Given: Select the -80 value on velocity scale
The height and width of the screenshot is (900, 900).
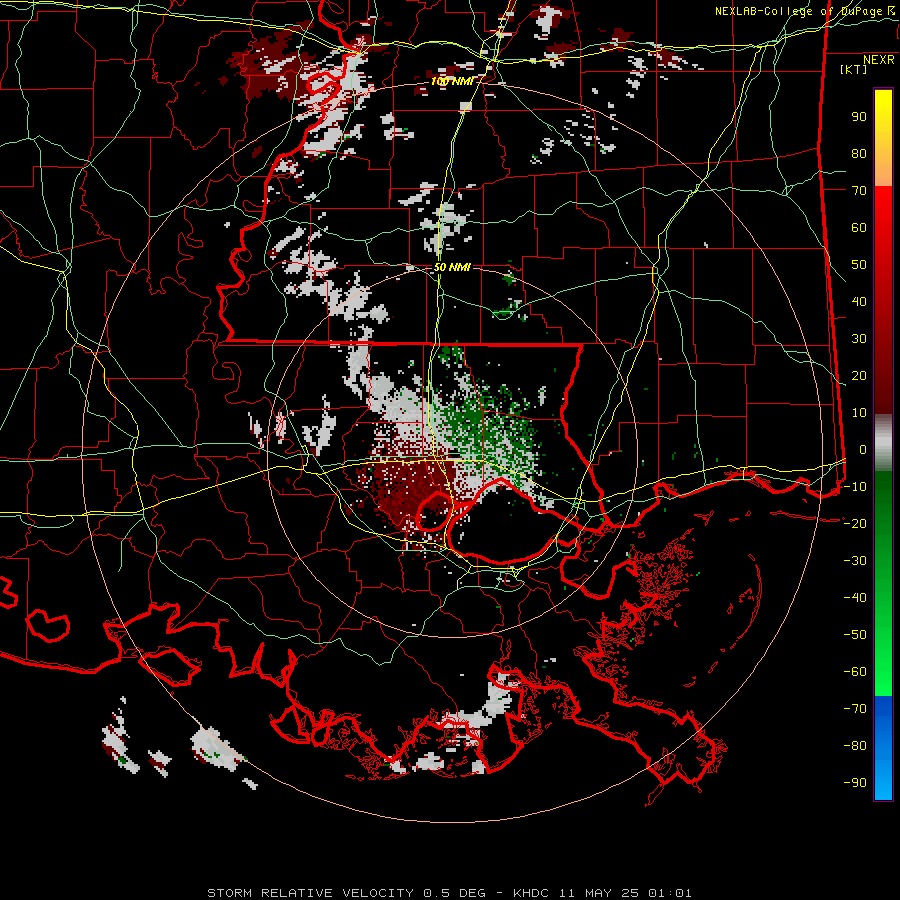Looking at the screenshot, I should (x=855, y=746).
